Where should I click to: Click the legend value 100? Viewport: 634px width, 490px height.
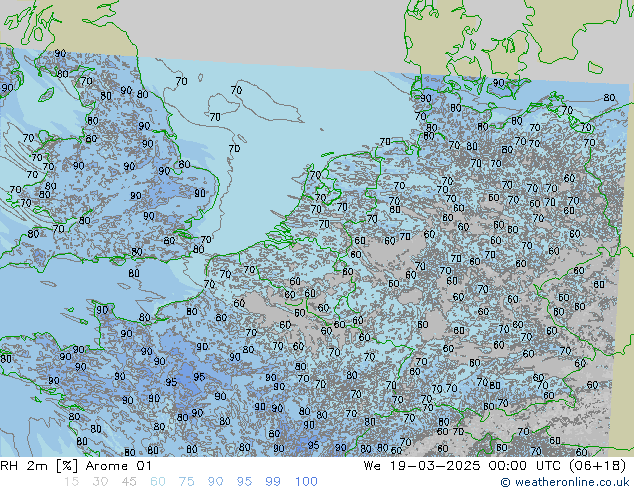click(306, 482)
